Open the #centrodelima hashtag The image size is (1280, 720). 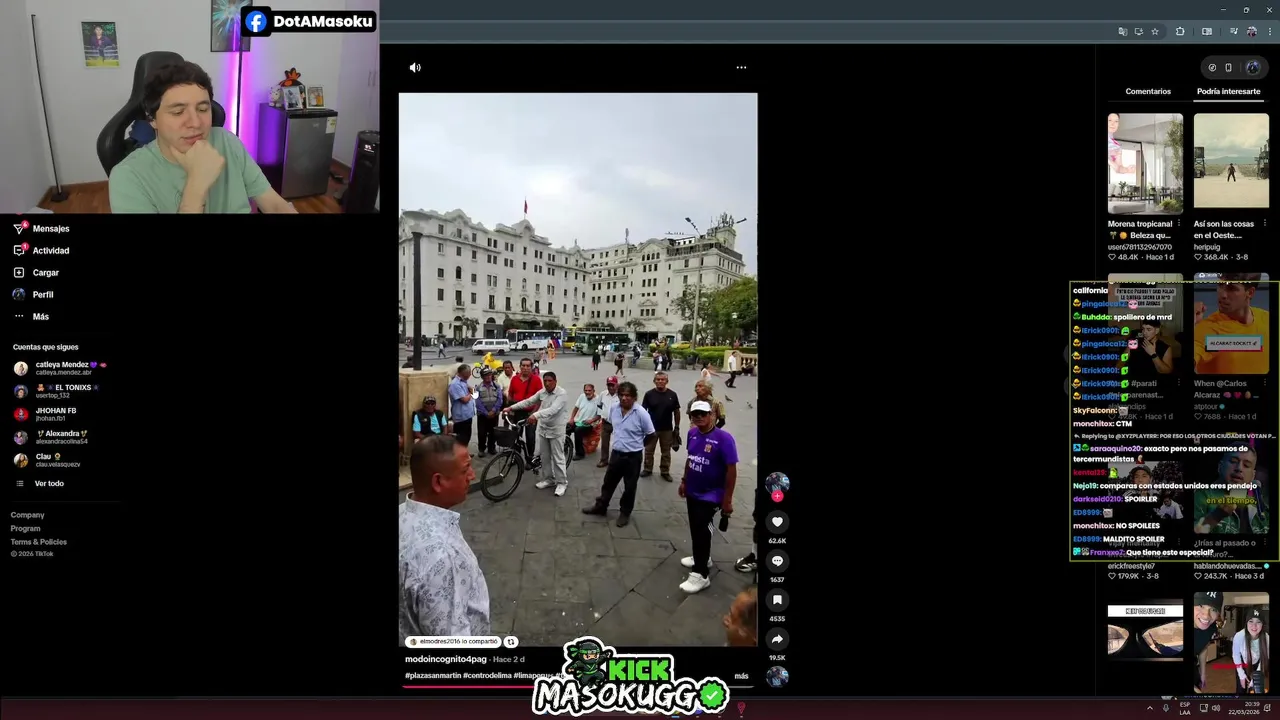pos(487,676)
